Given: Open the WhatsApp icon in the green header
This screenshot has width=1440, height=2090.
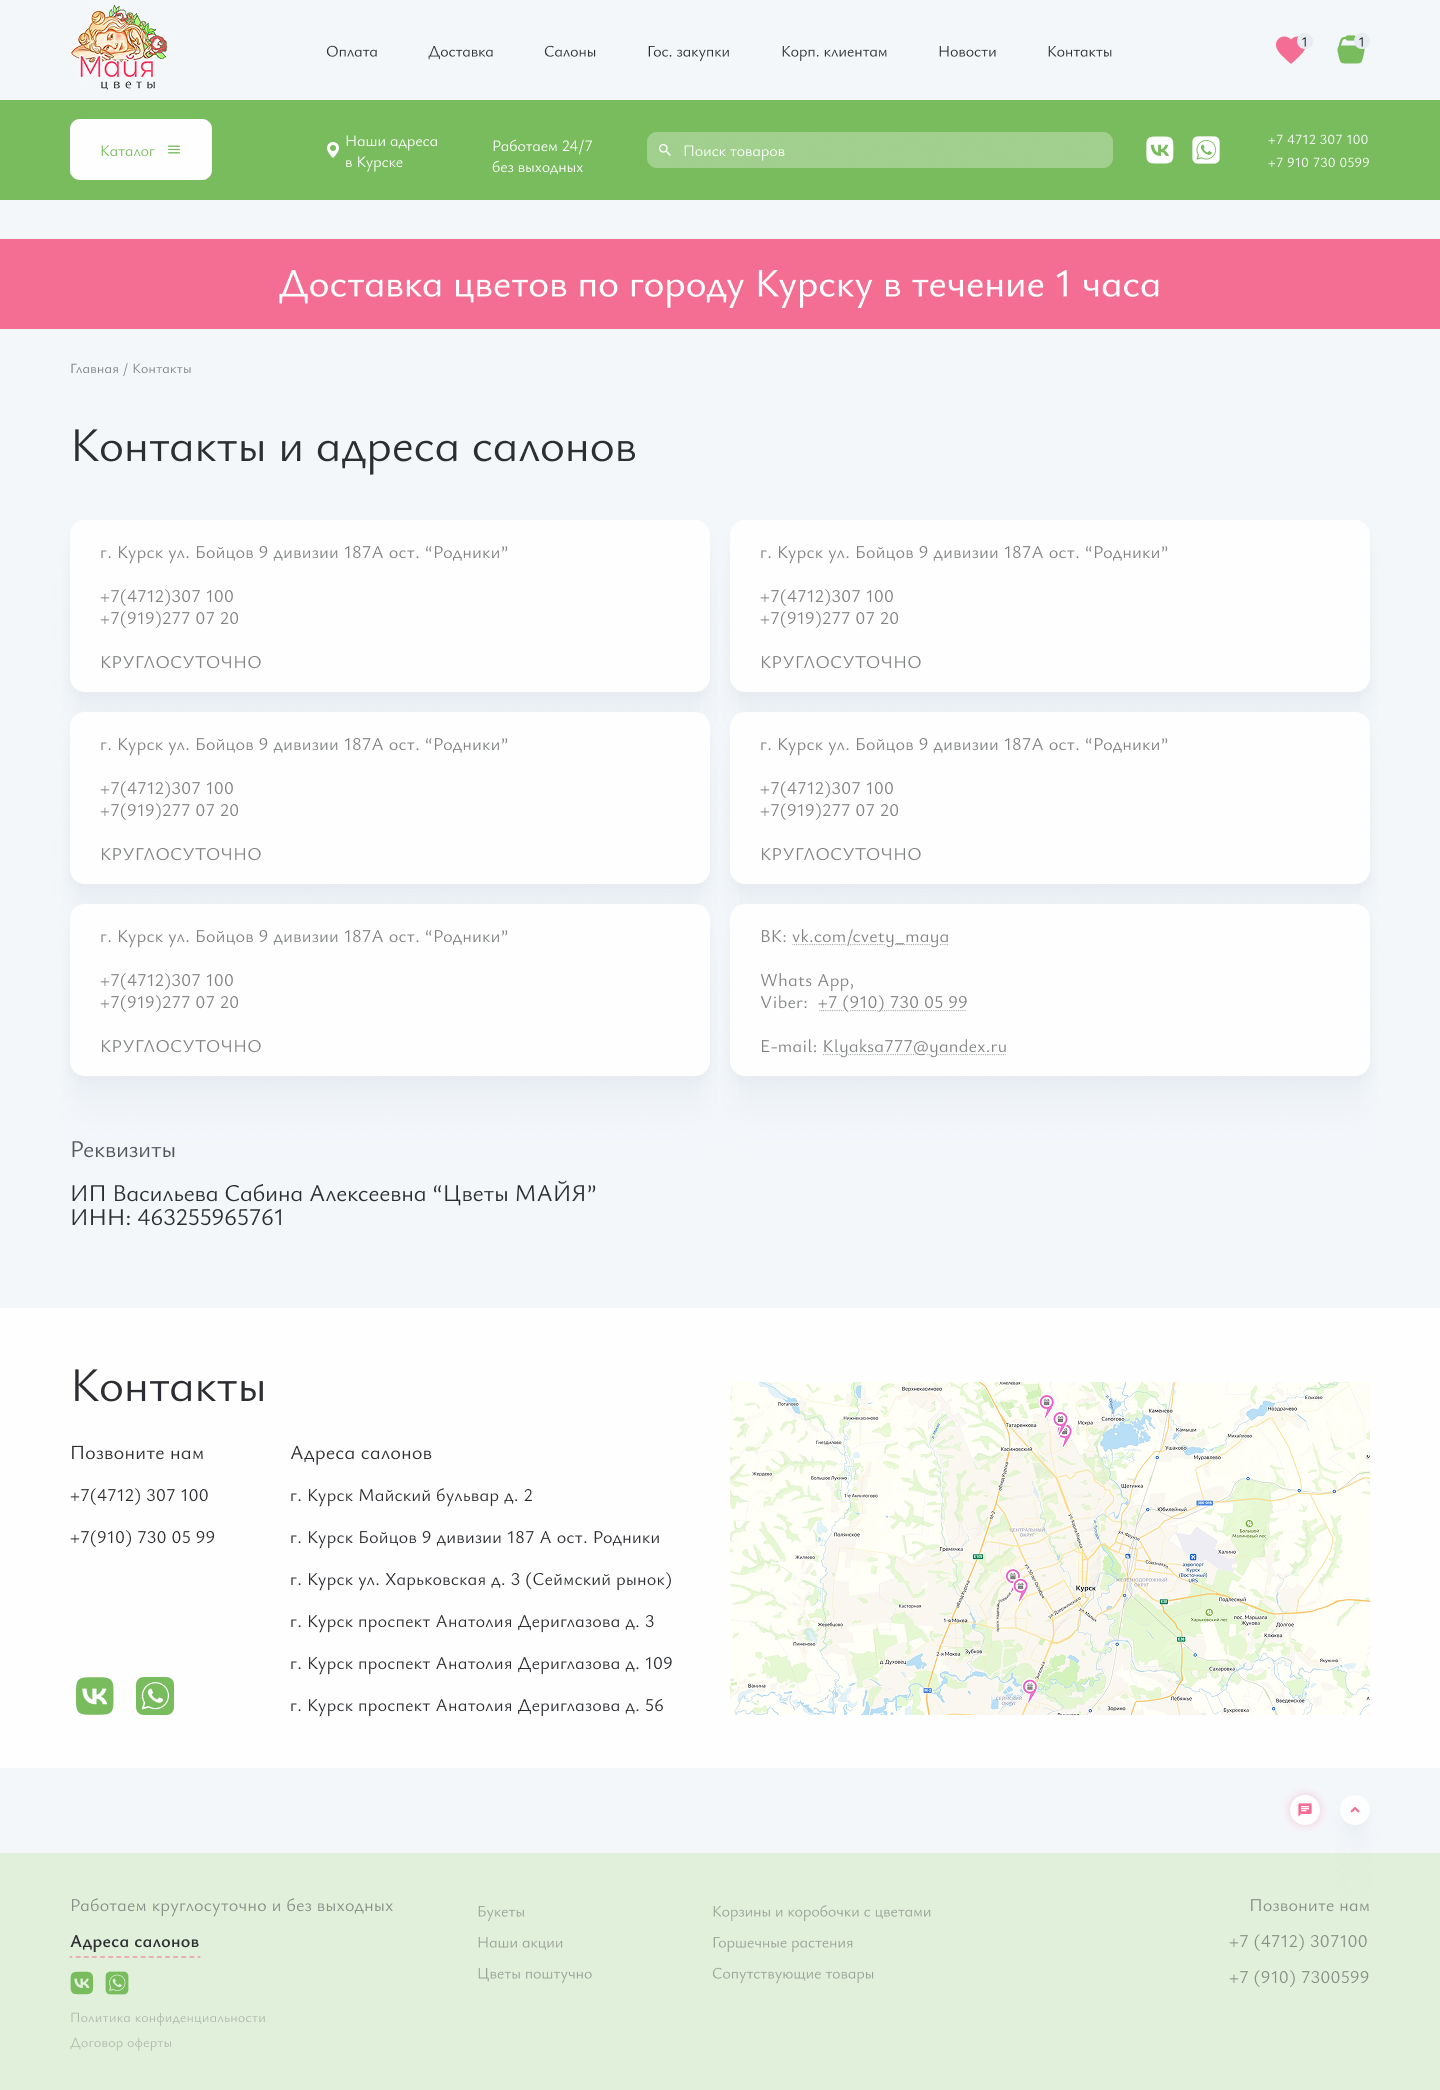Looking at the screenshot, I should tap(1206, 150).
